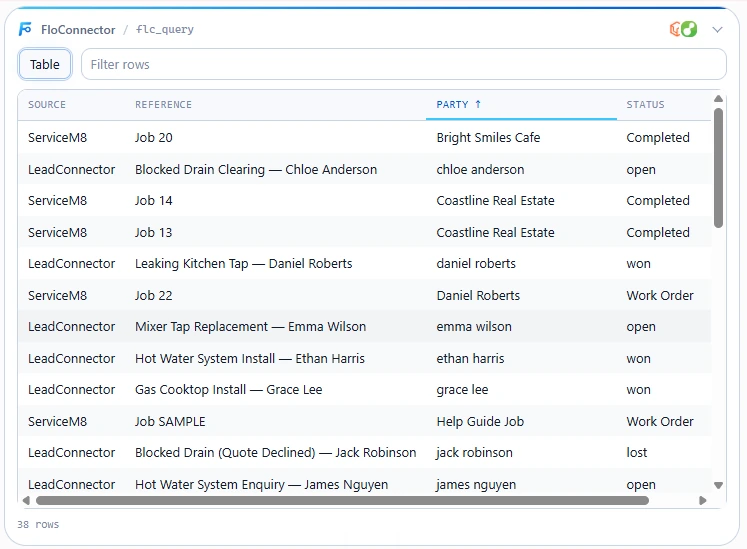Click the vertical scrollbar thumb
747x549 pixels.
(718, 168)
